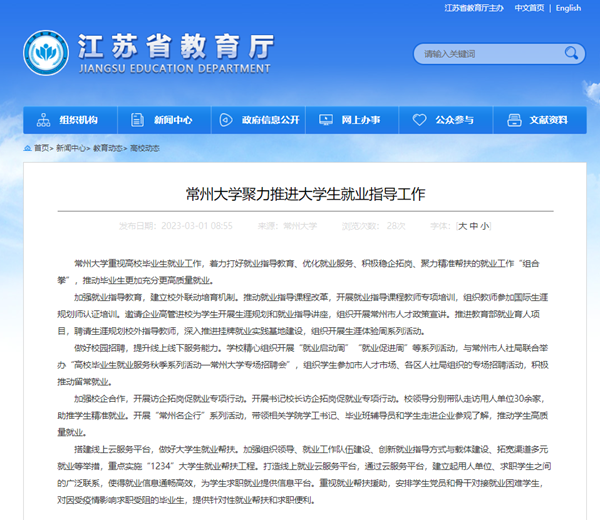Switch to the English version link
Viewport: 600px width, 520px height.
point(567,8)
